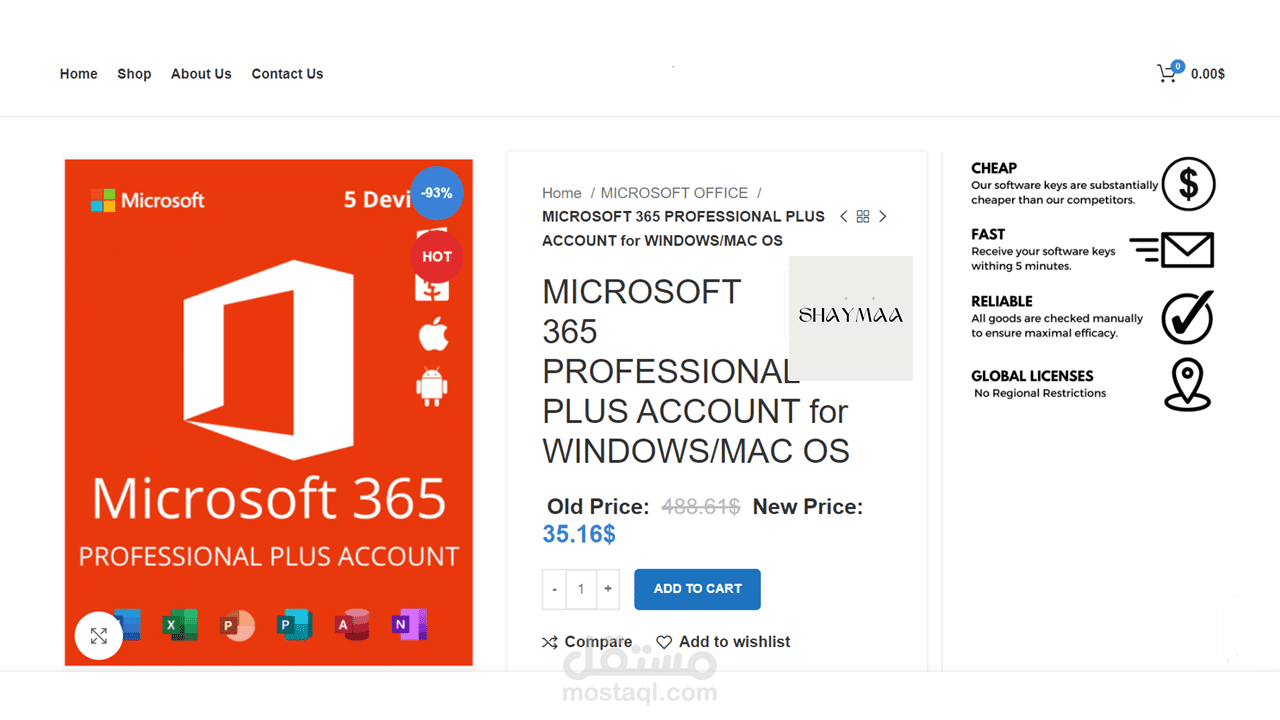Click the 'Old Price:' label

598,507
